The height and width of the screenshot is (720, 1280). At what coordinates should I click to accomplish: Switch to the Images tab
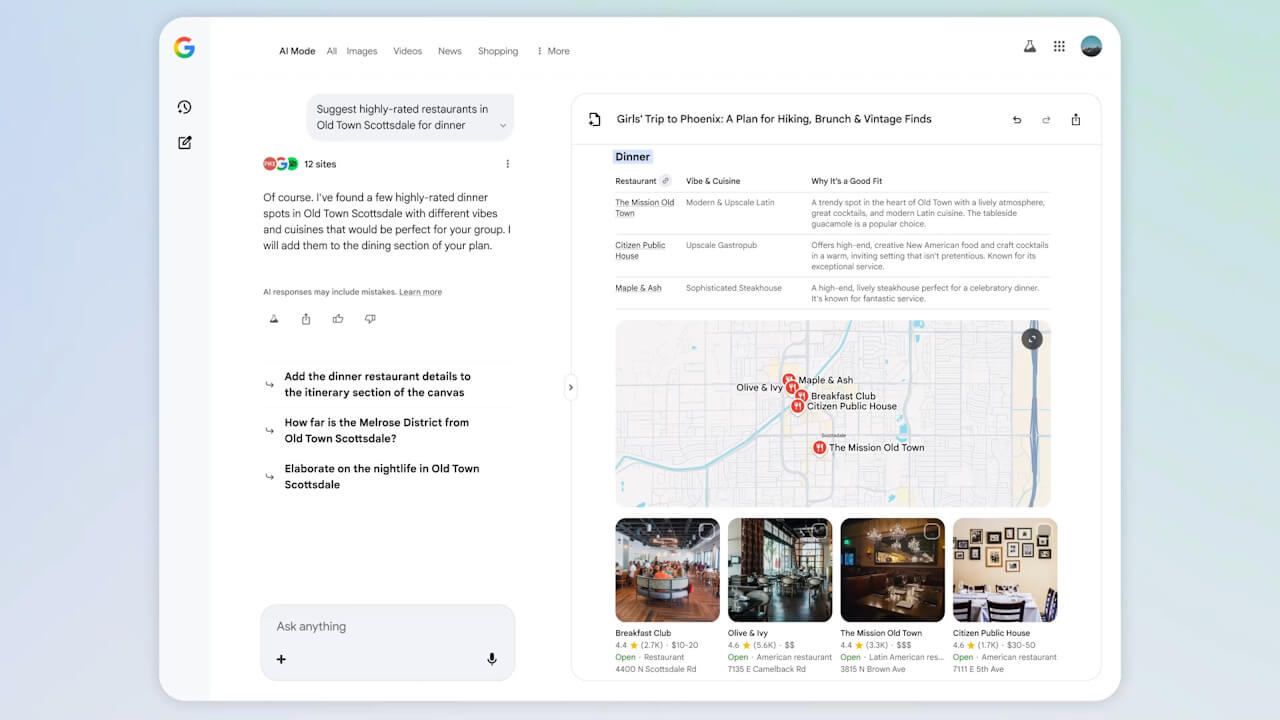point(362,51)
